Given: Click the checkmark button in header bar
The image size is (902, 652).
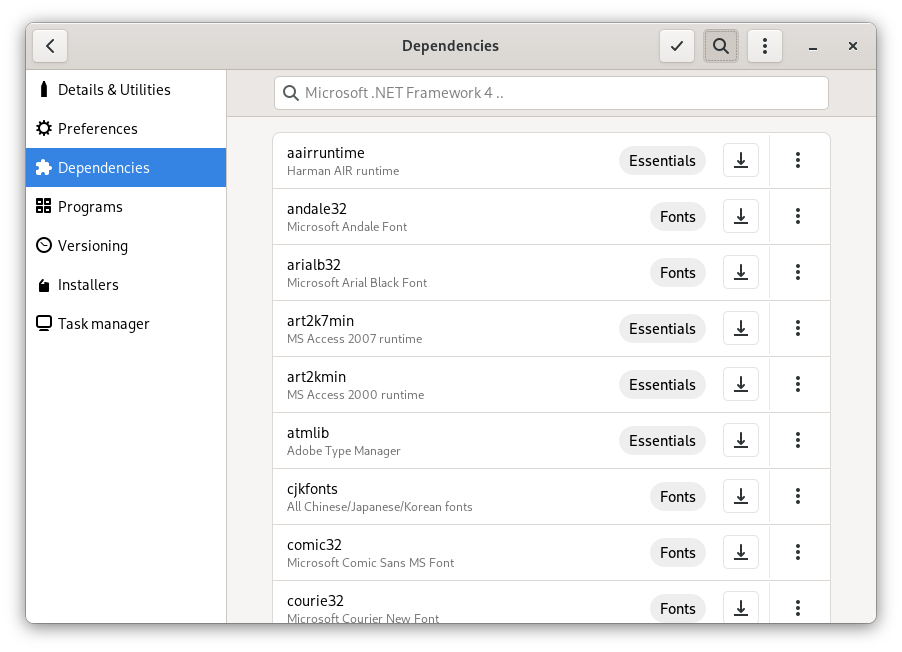Looking at the screenshot, I should pyautogui.click(x=677, y=46).
